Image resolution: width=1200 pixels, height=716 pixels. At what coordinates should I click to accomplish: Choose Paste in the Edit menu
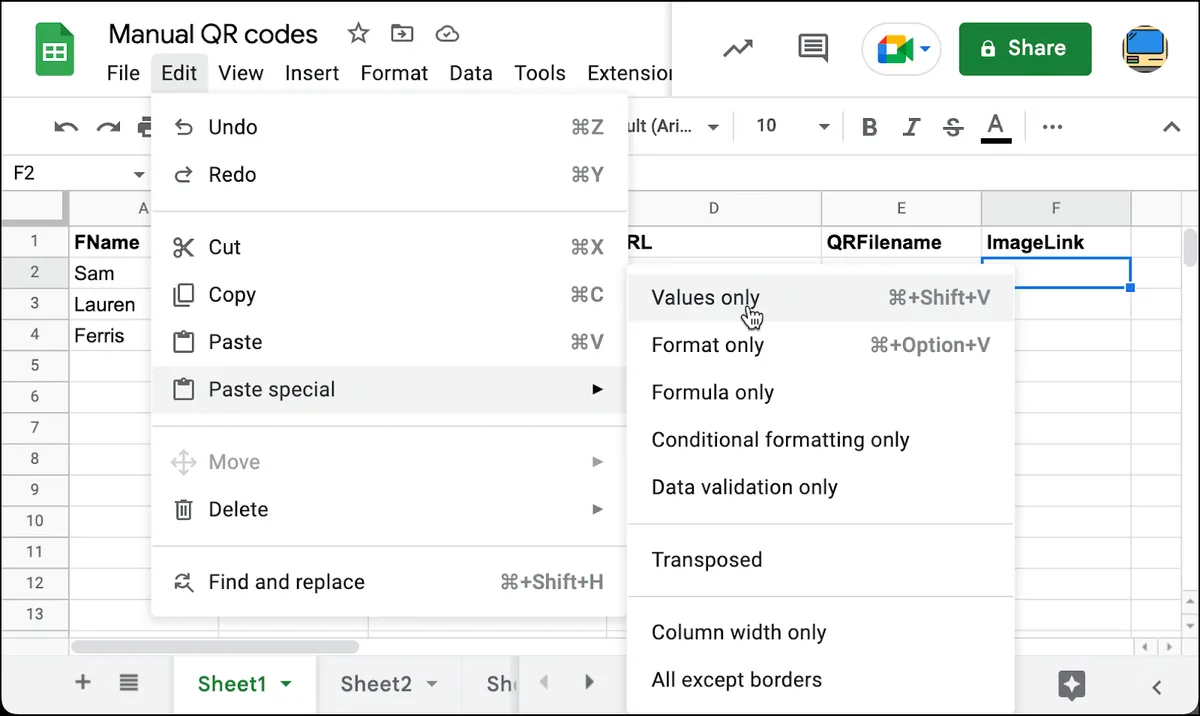pos(389,342)
